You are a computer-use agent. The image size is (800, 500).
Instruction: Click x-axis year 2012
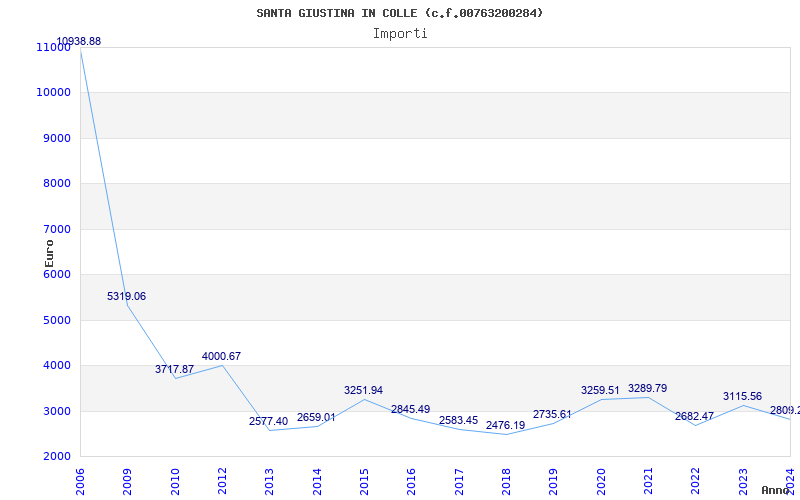[x=222, y=482]
